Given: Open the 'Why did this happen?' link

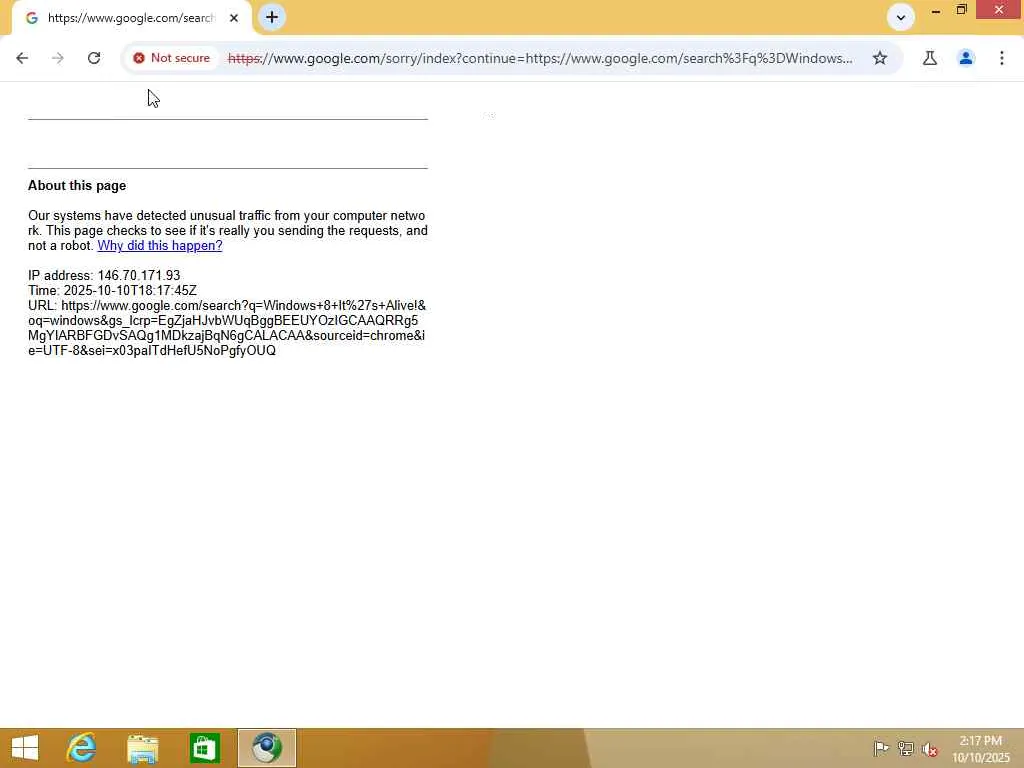Looking at the screenshot, I should pos(160,246).
